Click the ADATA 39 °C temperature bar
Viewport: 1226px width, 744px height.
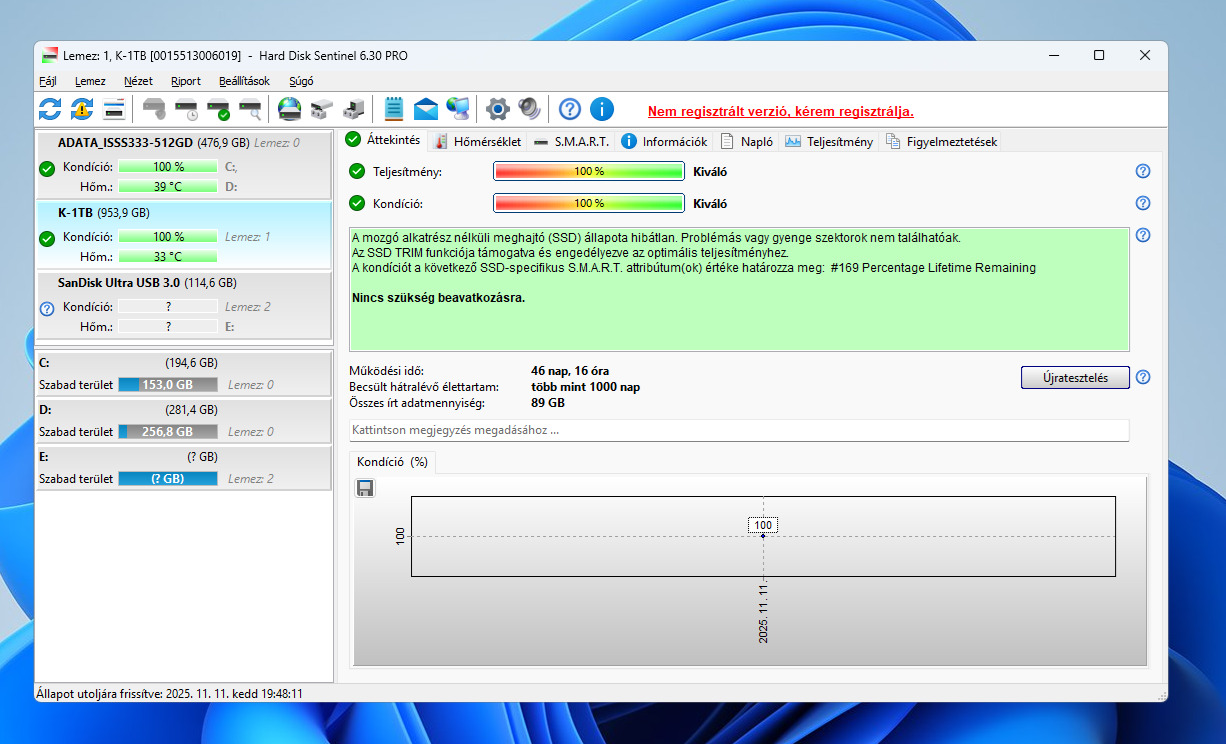click(x=168, y=186)
